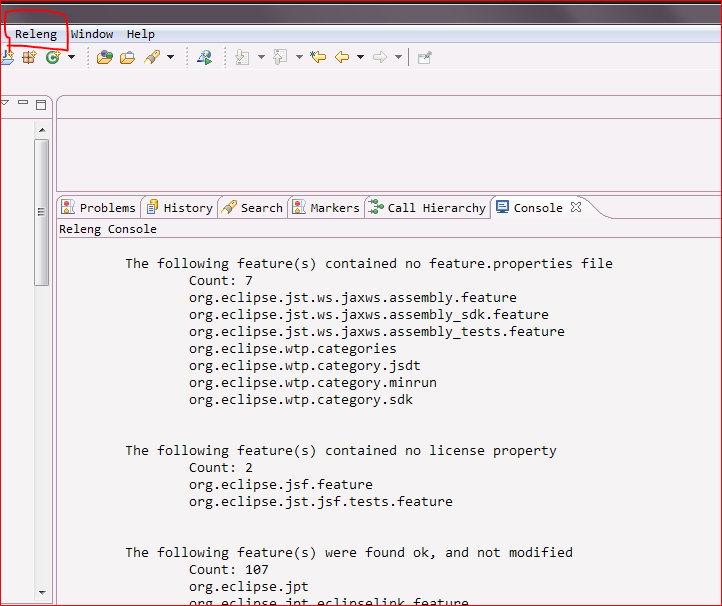The image size is (722, 606).
Task: Expand the Back history dropdown arrow
Action: click(361, 57)
